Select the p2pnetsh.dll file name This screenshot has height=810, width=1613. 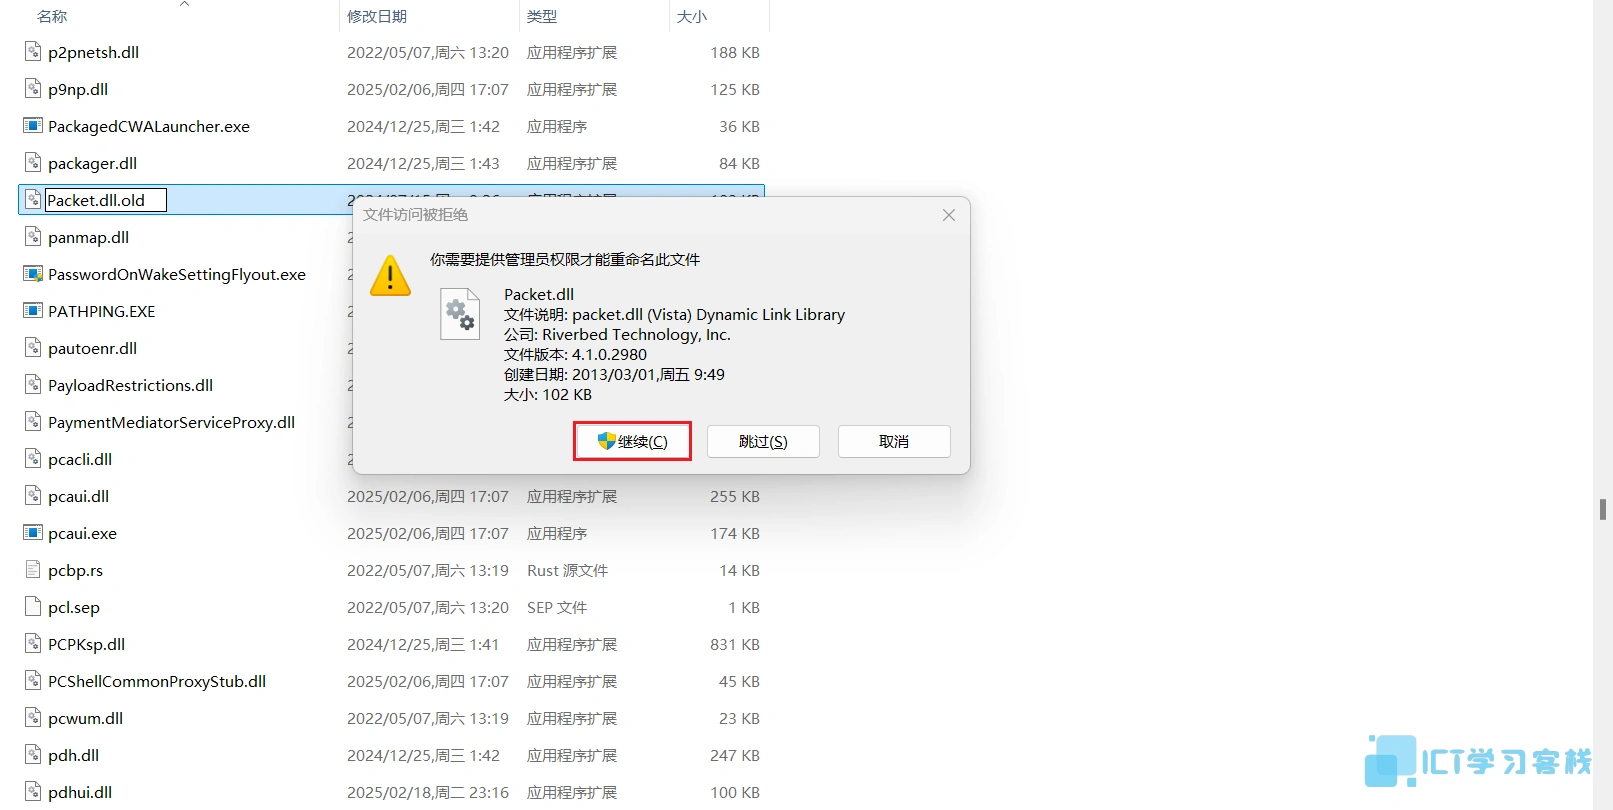click(x=93, y=52)
